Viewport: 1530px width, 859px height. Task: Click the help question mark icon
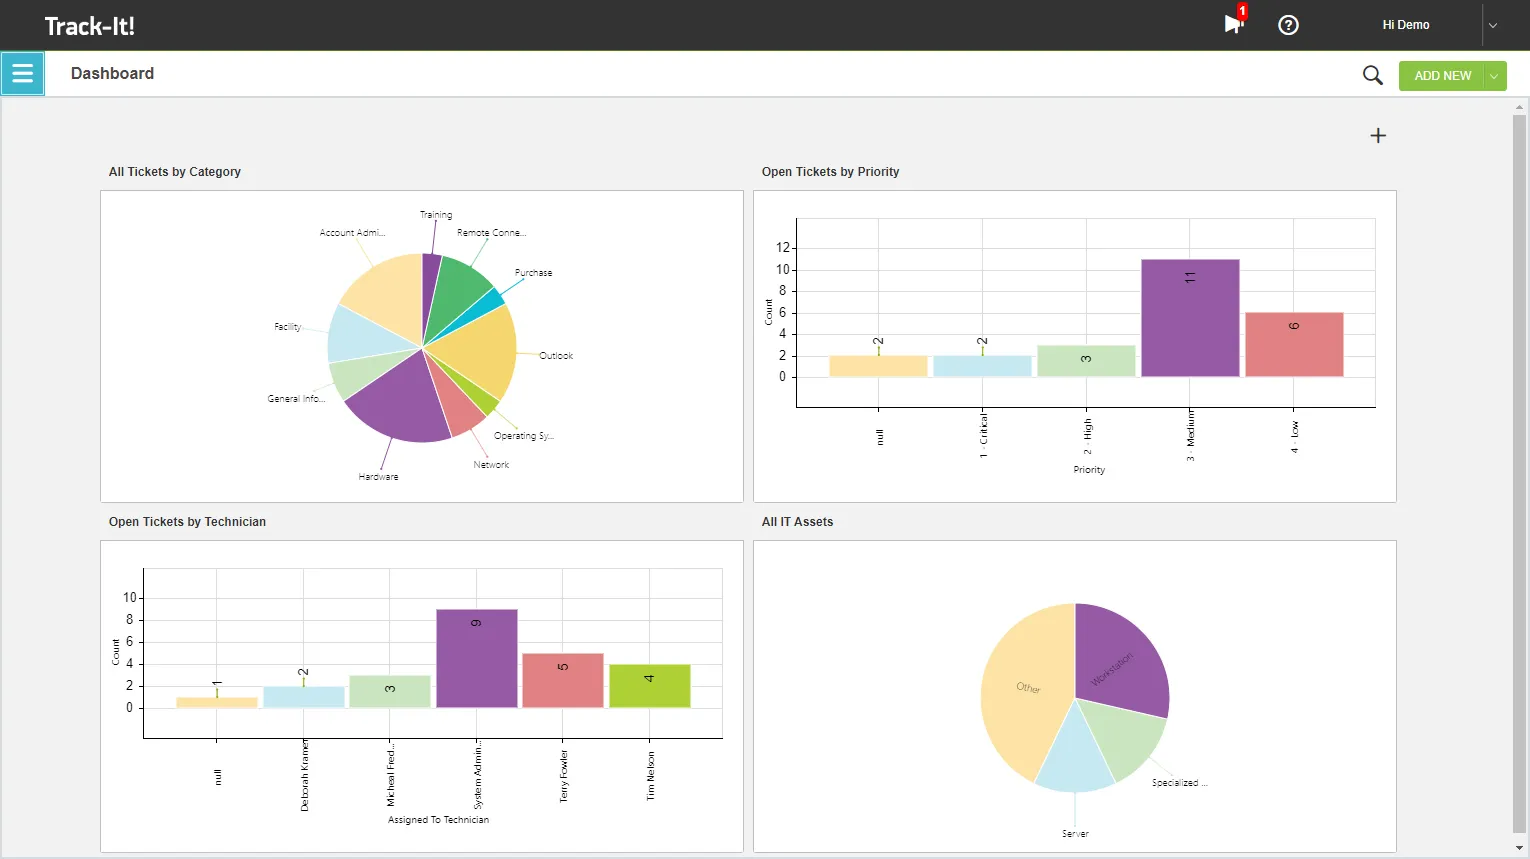(x=1288, y=25)
